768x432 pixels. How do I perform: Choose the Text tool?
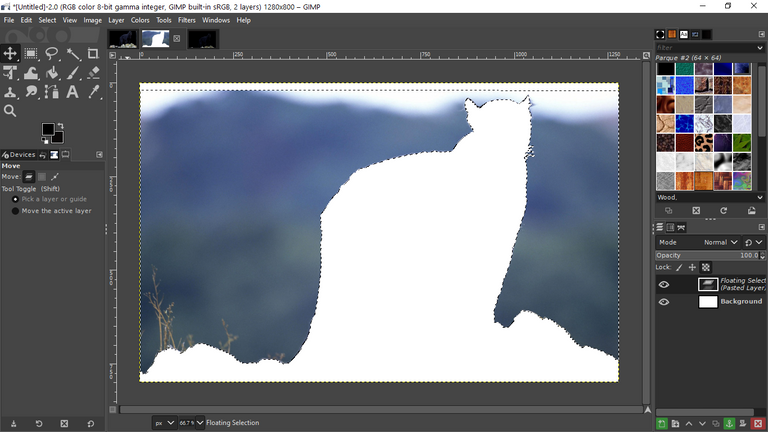point(74,92)
